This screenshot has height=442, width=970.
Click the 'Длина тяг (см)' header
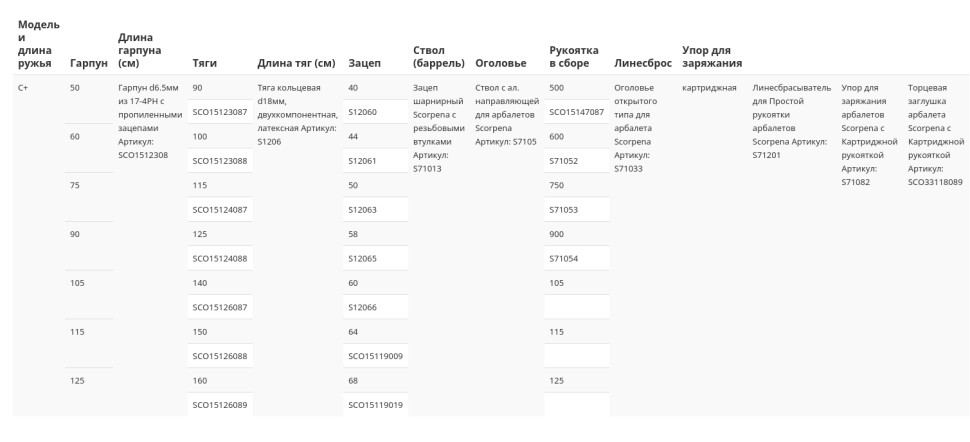296,63
